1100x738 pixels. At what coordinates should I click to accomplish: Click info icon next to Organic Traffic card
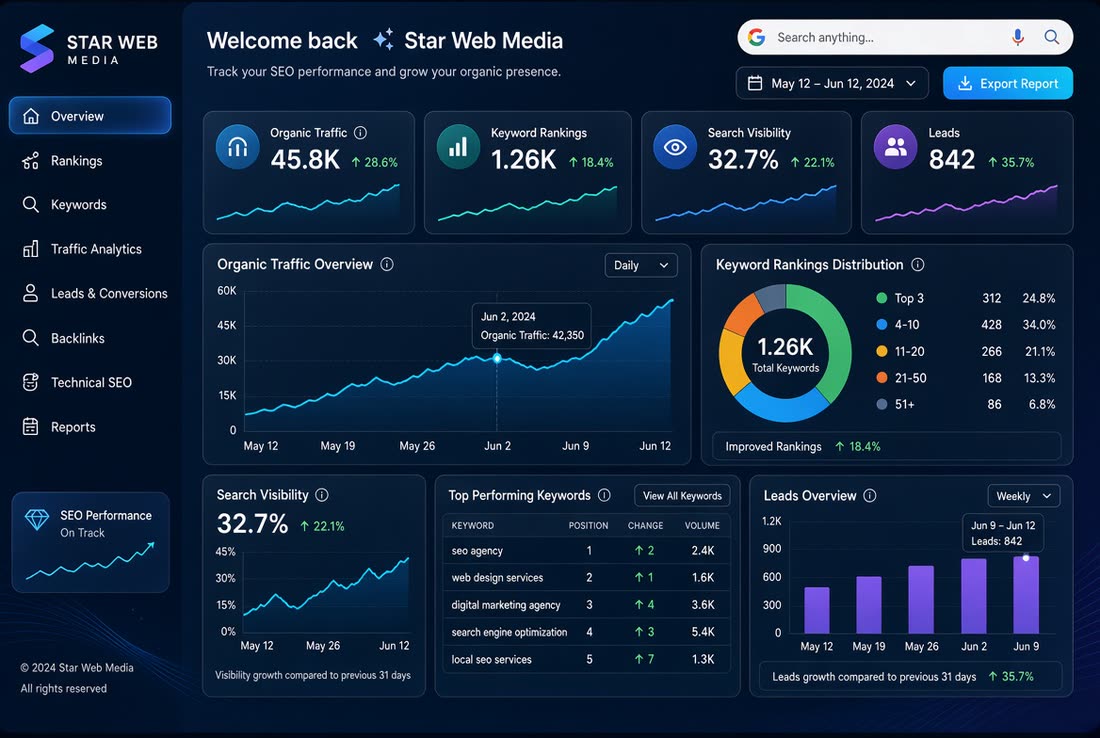360,133
